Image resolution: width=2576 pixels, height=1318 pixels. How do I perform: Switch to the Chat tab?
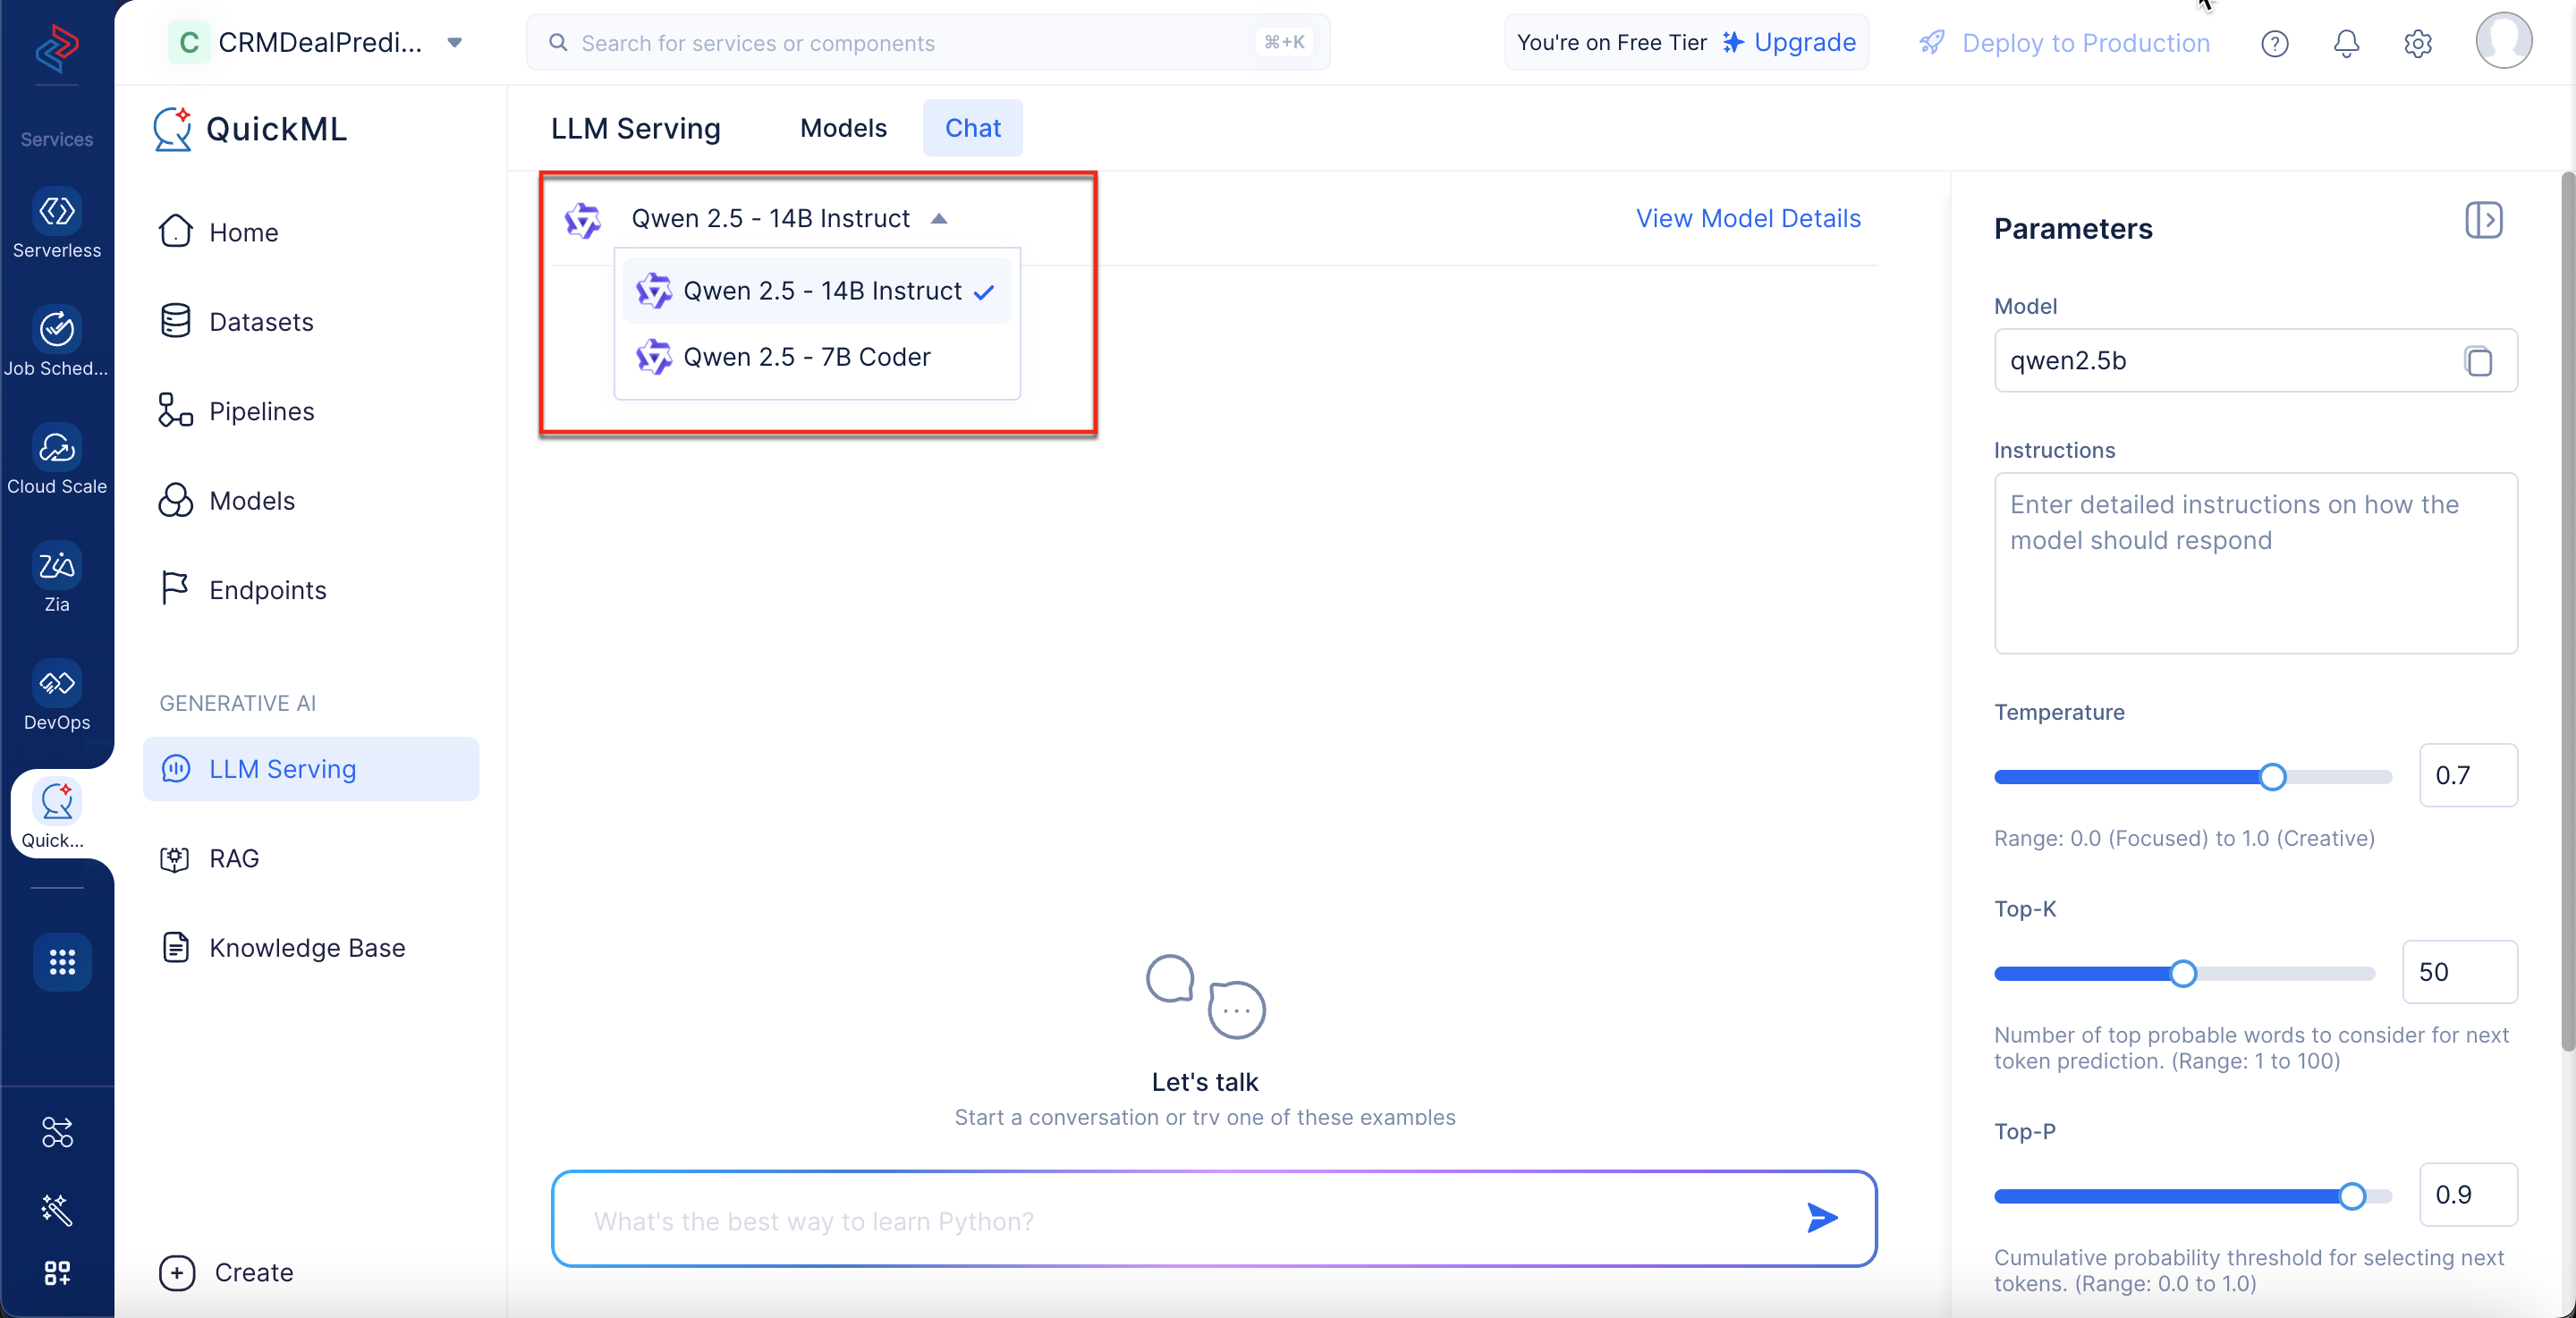point(972,128)
